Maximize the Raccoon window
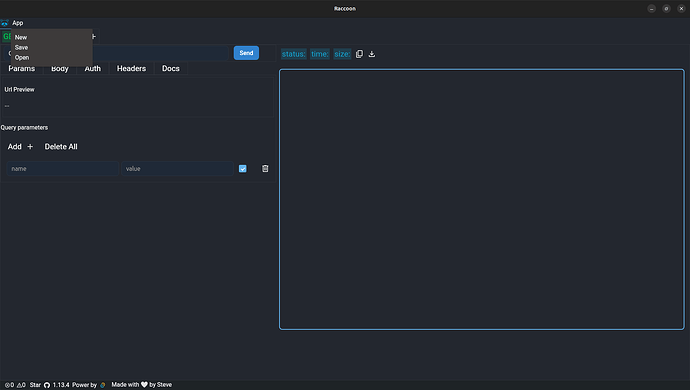690x390 pixels. pyautogui.click(x=666, y=9)
